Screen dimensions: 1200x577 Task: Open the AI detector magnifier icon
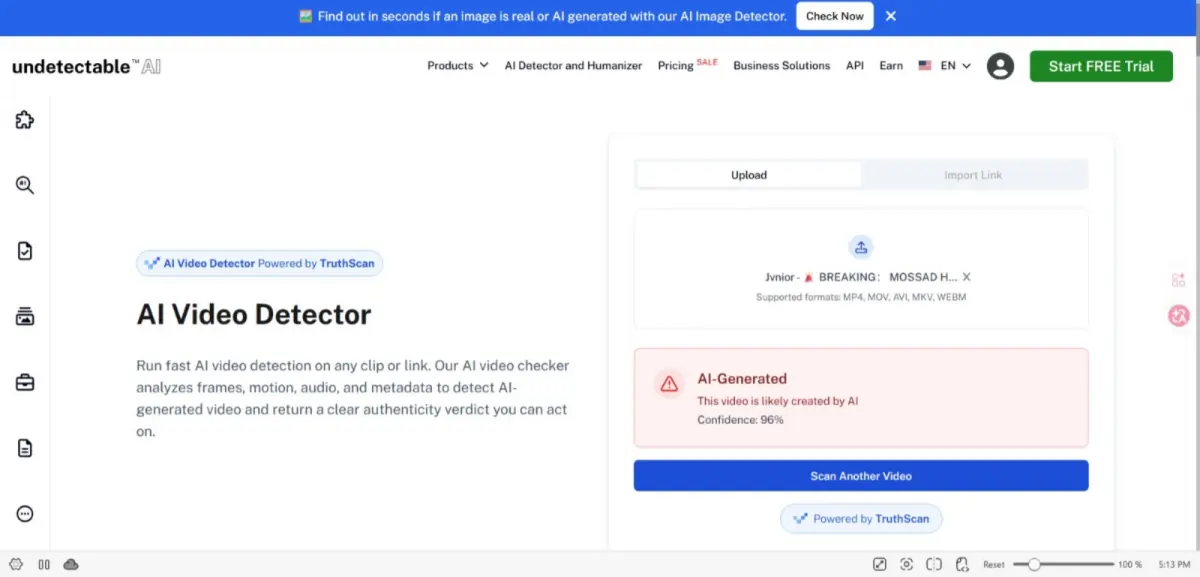[x=25, y=185]
